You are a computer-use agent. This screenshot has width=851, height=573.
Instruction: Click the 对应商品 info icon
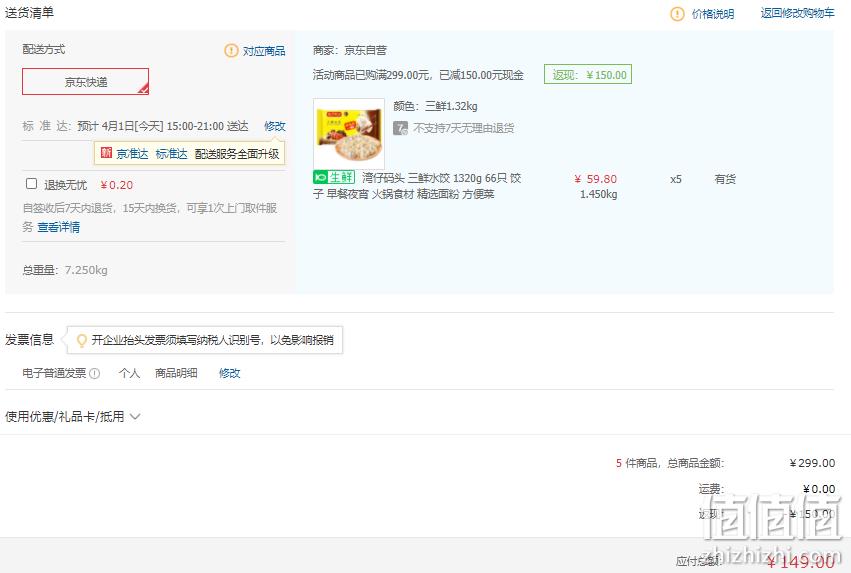click(231, 50)
